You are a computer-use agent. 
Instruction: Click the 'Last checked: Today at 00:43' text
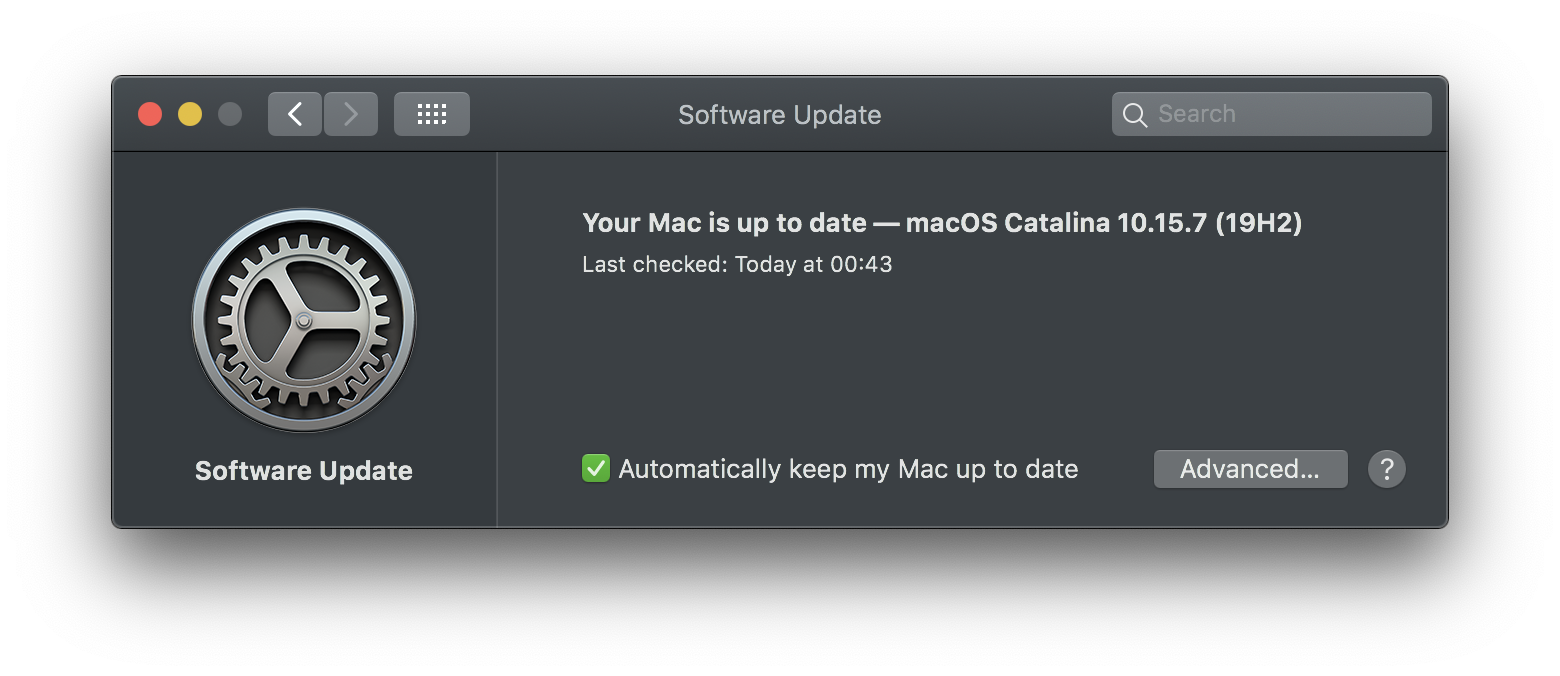point(737,265)
